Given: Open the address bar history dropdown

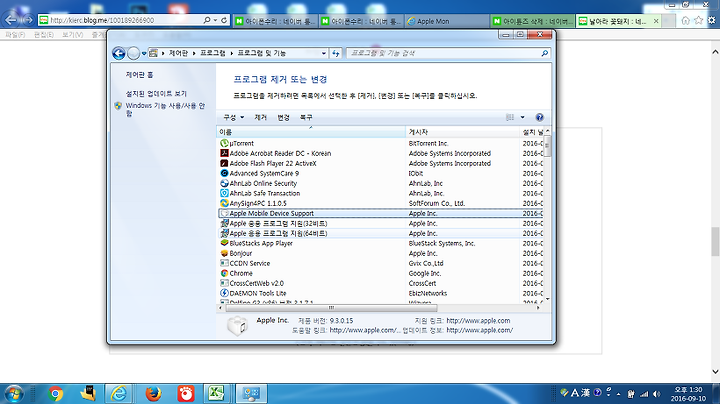Looking at the screenshot, I should [324, 54].
